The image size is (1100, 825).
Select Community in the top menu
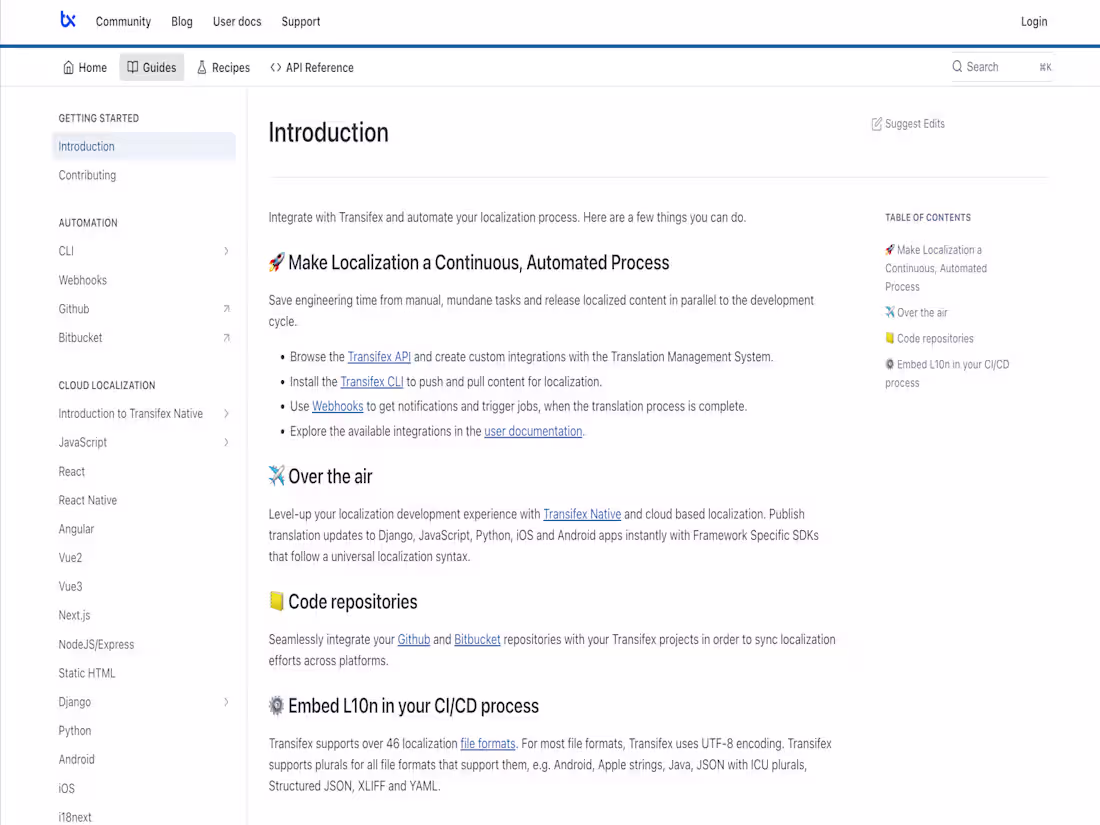[123, 21]
